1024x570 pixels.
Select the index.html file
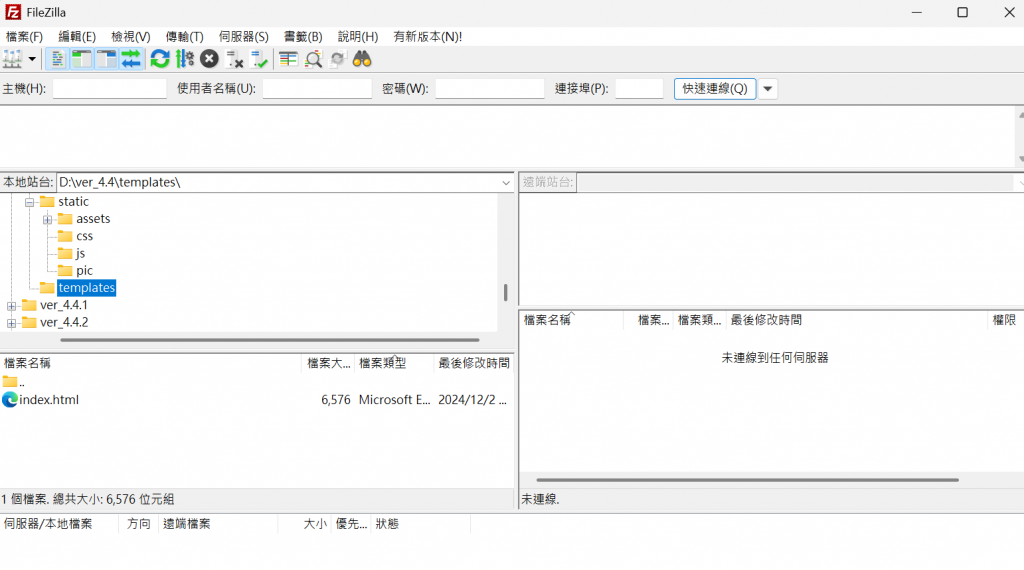(49, 400)
